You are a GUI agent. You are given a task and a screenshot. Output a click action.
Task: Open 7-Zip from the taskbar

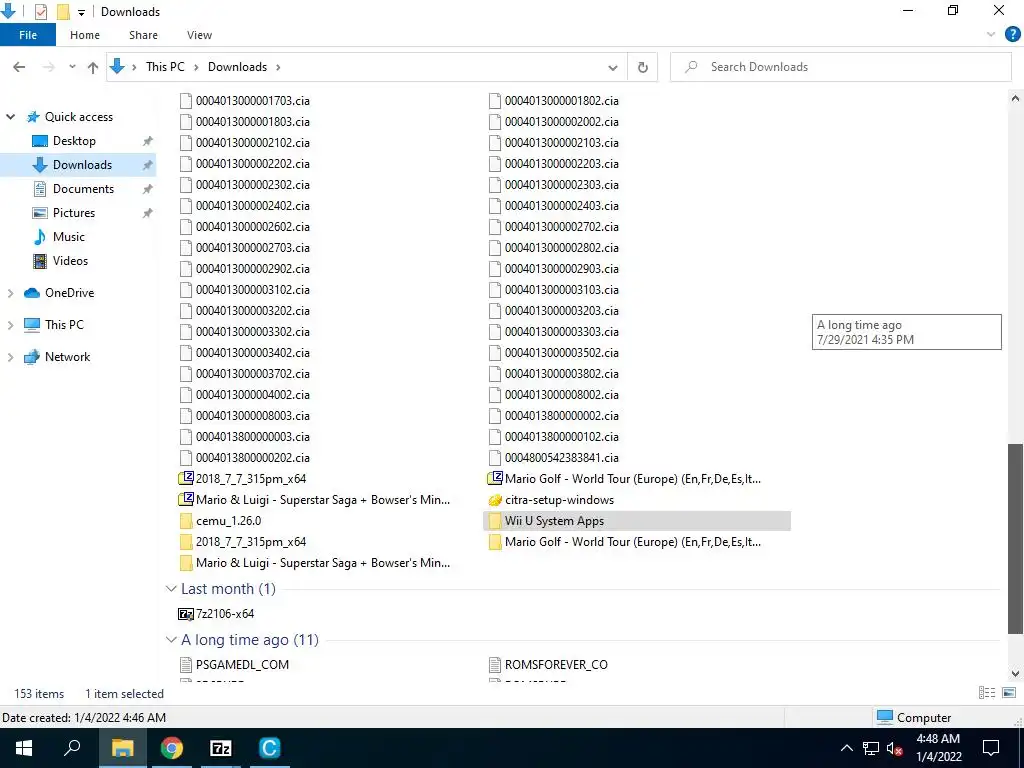coord(221,748)
